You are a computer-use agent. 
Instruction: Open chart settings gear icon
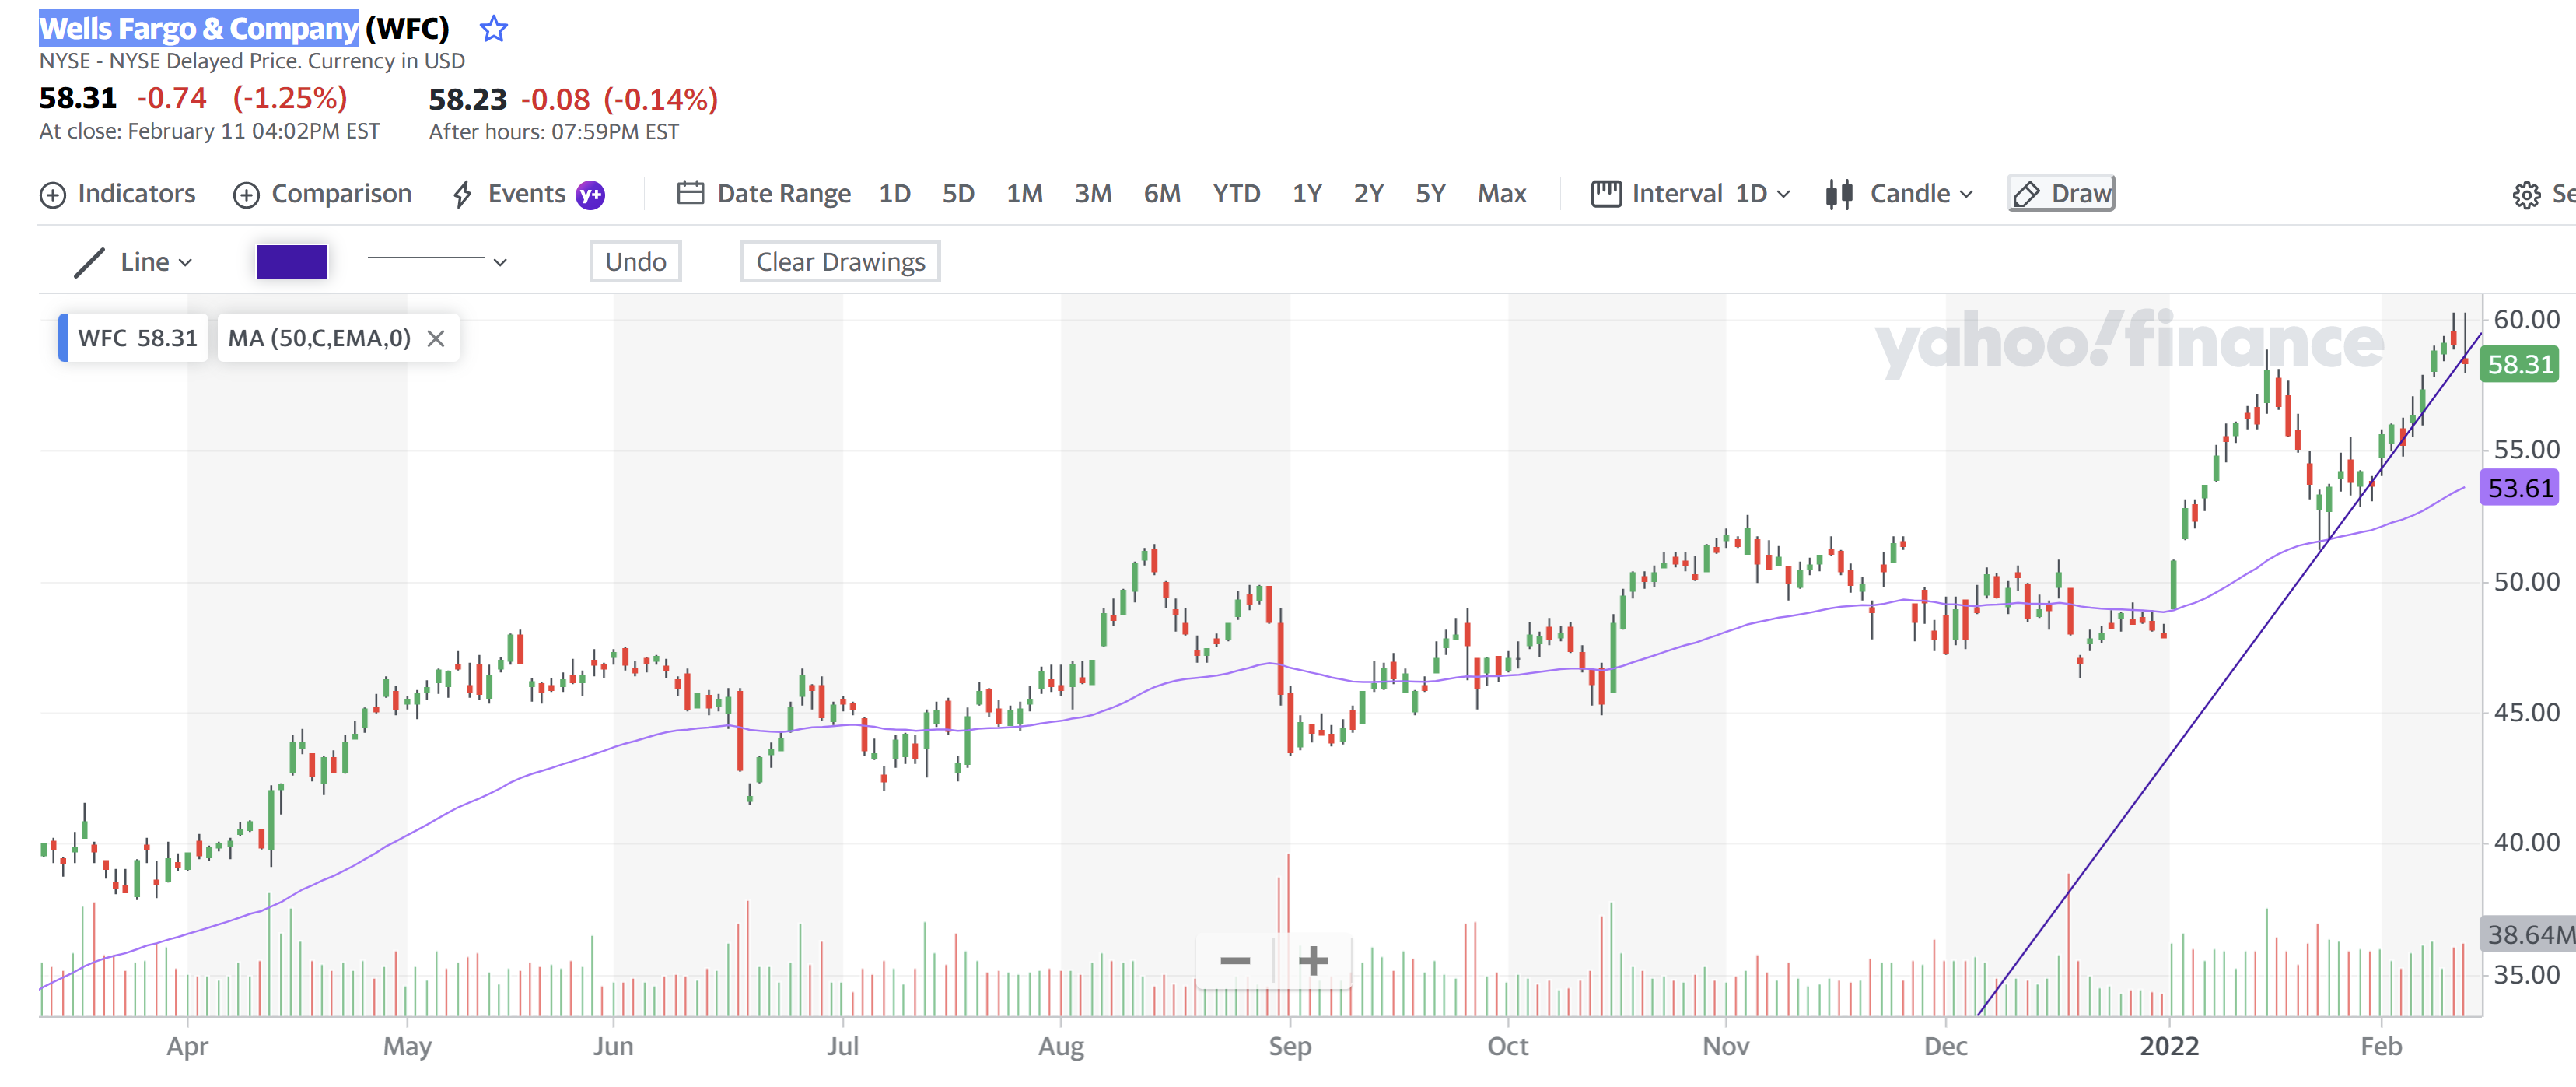pos(2526,195)
